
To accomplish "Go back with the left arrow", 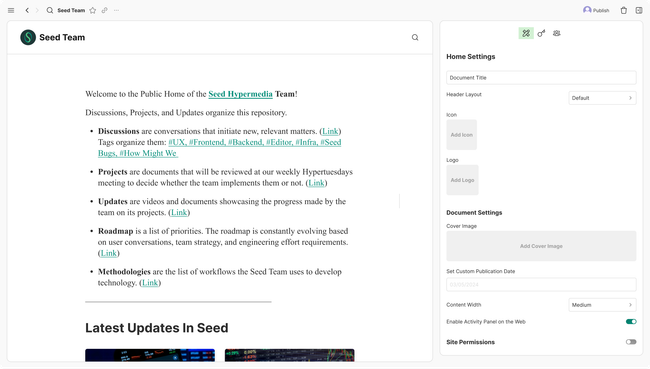I will (x=27, y=10).
